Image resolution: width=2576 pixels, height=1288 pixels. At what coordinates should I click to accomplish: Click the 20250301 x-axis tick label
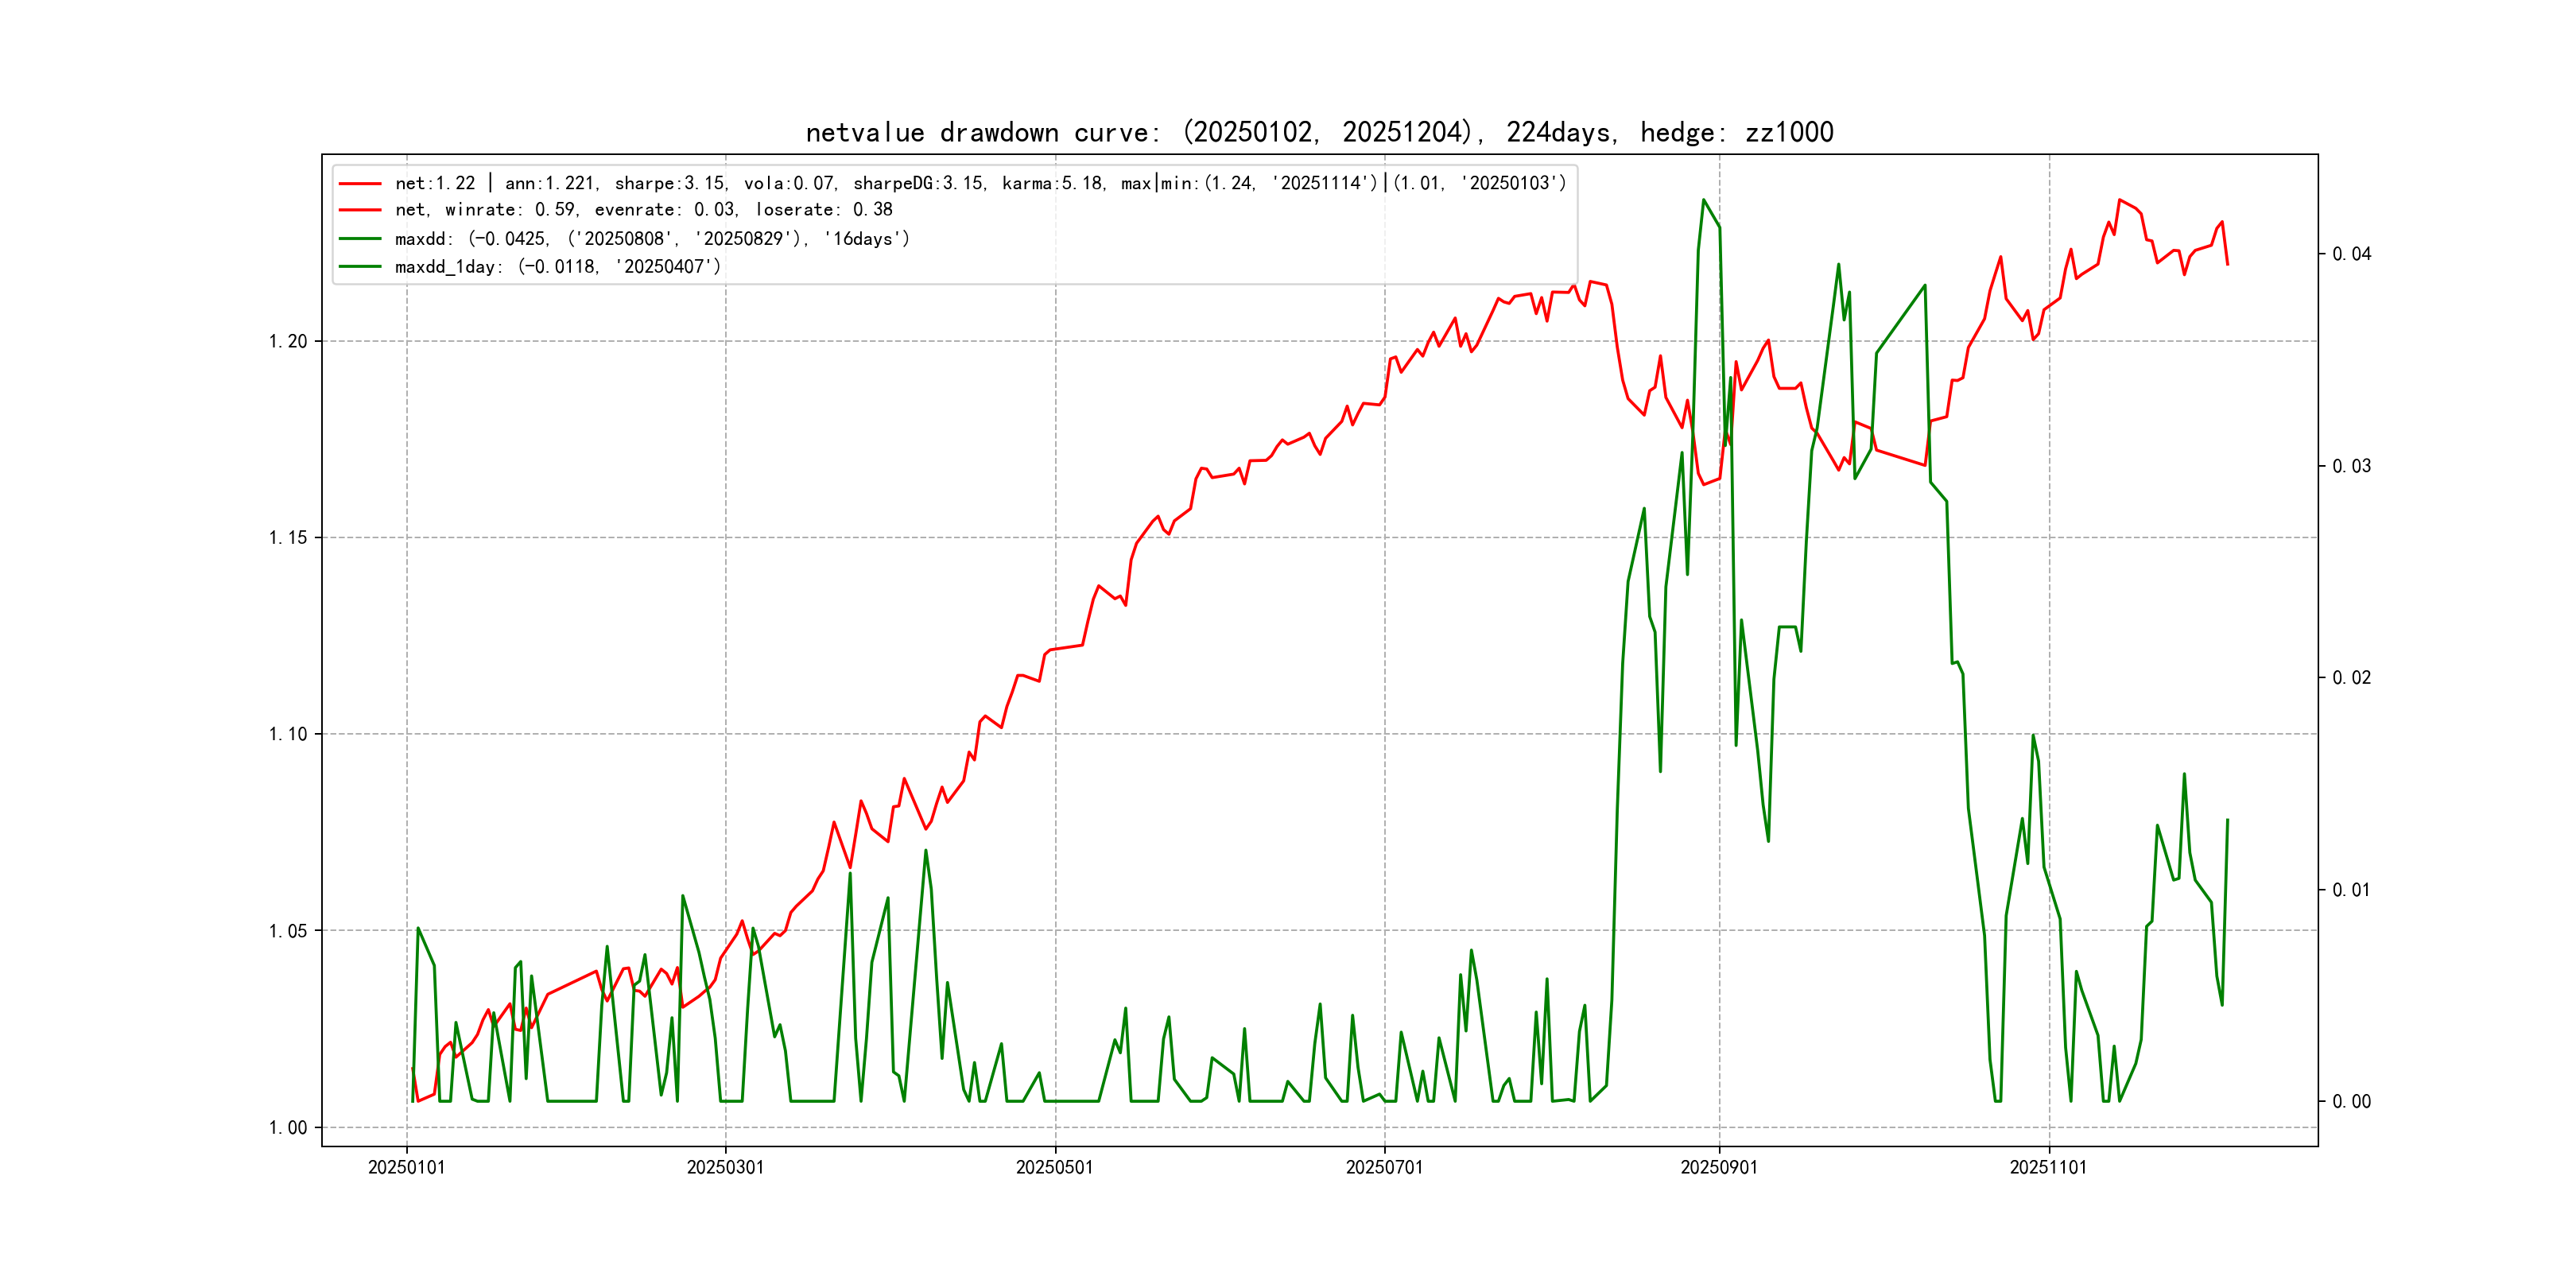[x=725, y=1168]
